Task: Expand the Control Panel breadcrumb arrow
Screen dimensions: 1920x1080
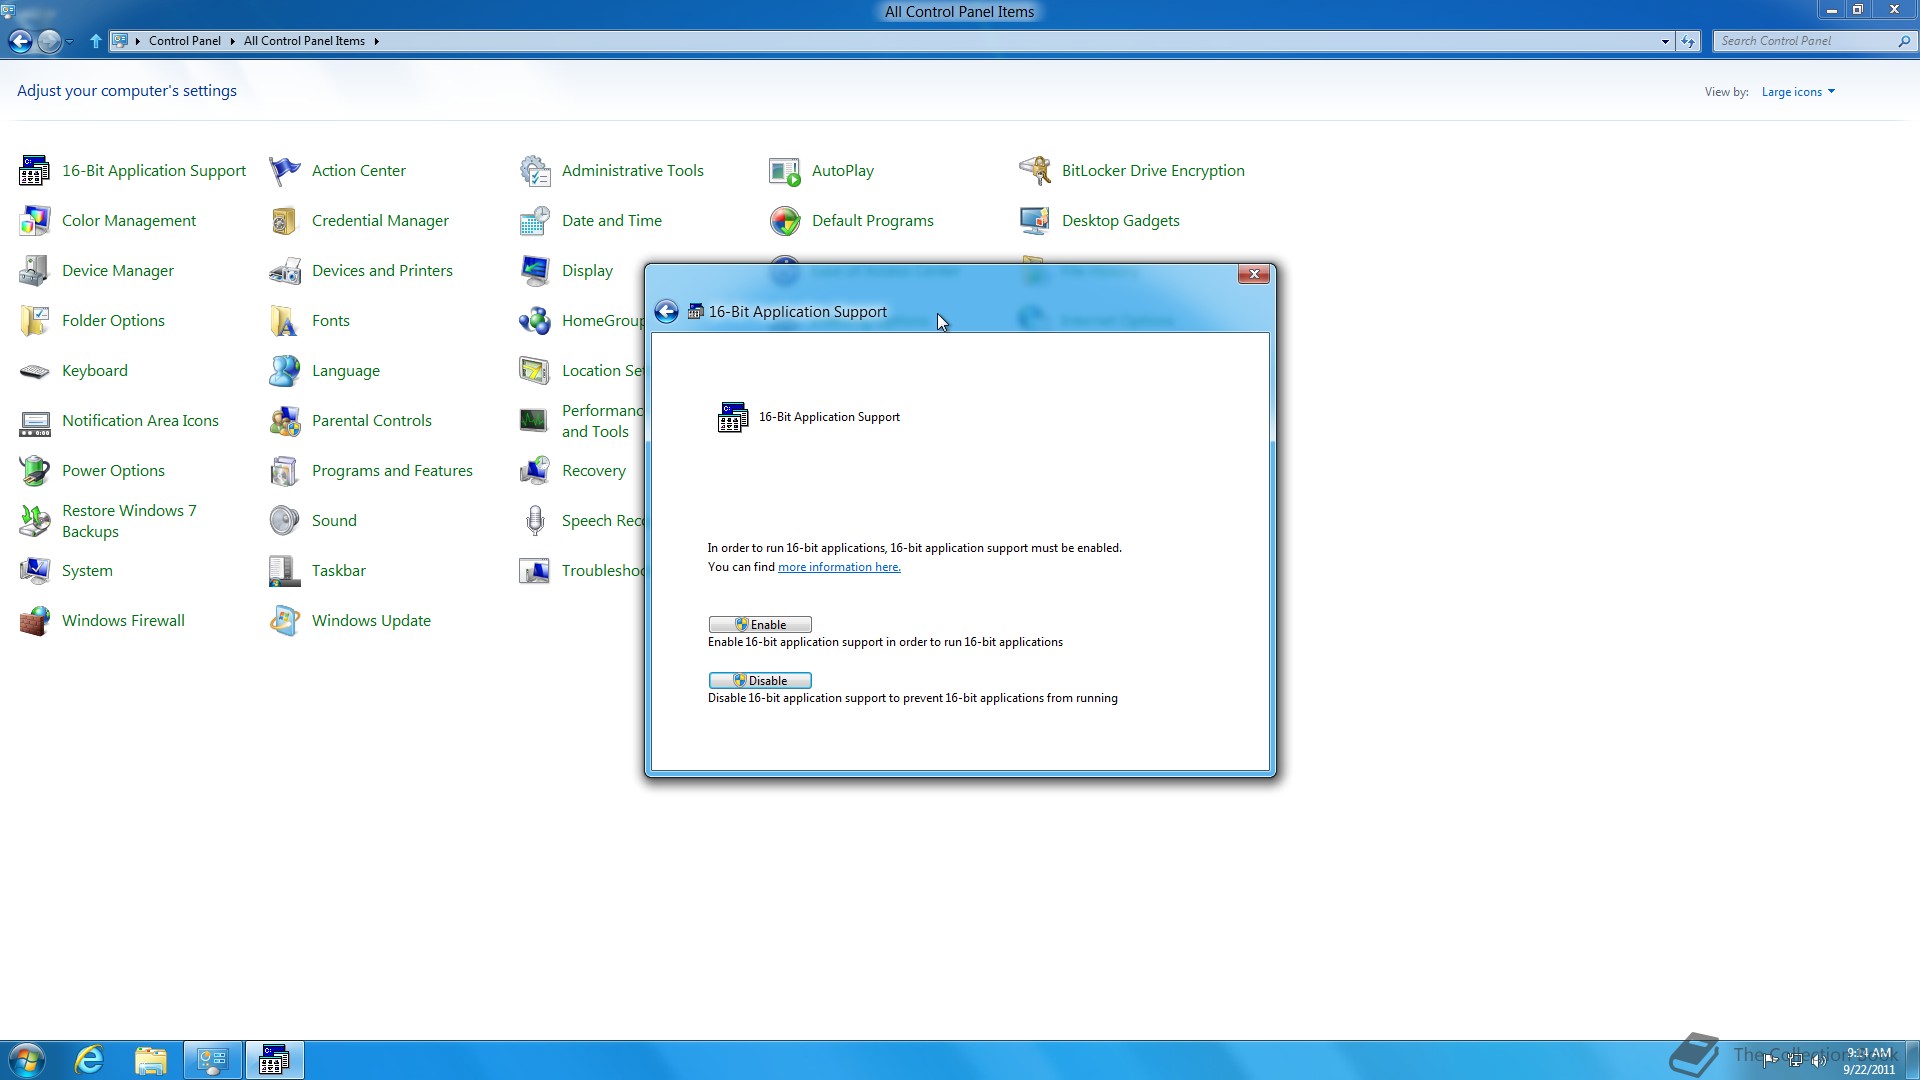Action: [x=232, y=41]
